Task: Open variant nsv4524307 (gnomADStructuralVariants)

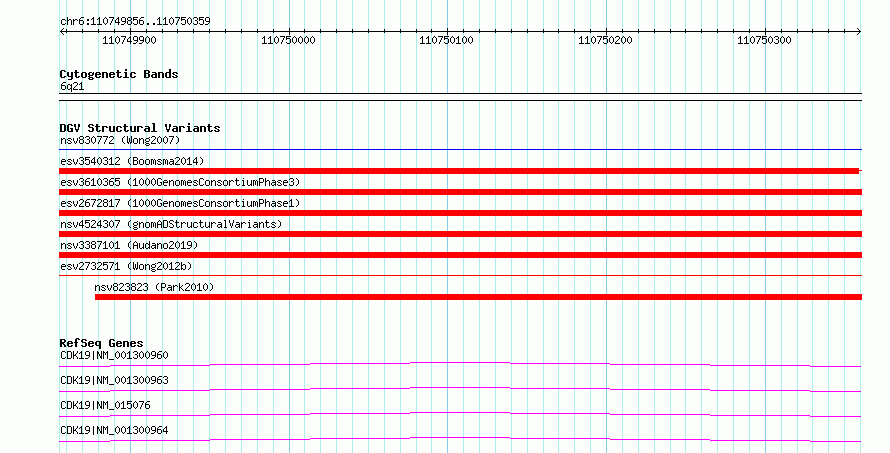Action: click(171, 224)
